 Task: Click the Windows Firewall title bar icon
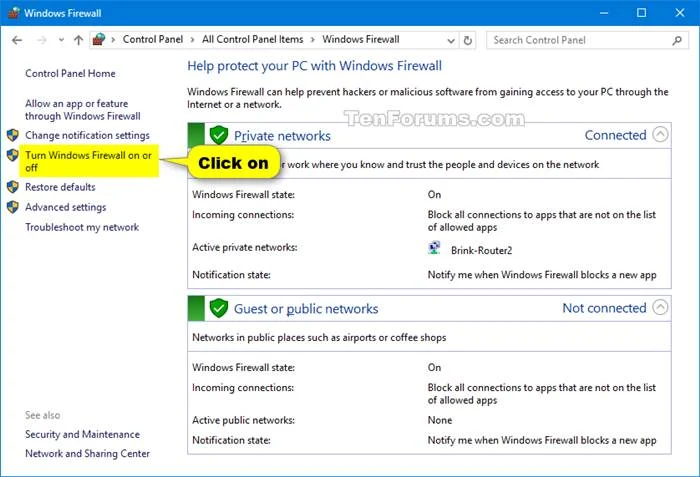pyautogui.click(x=13, y=13)
